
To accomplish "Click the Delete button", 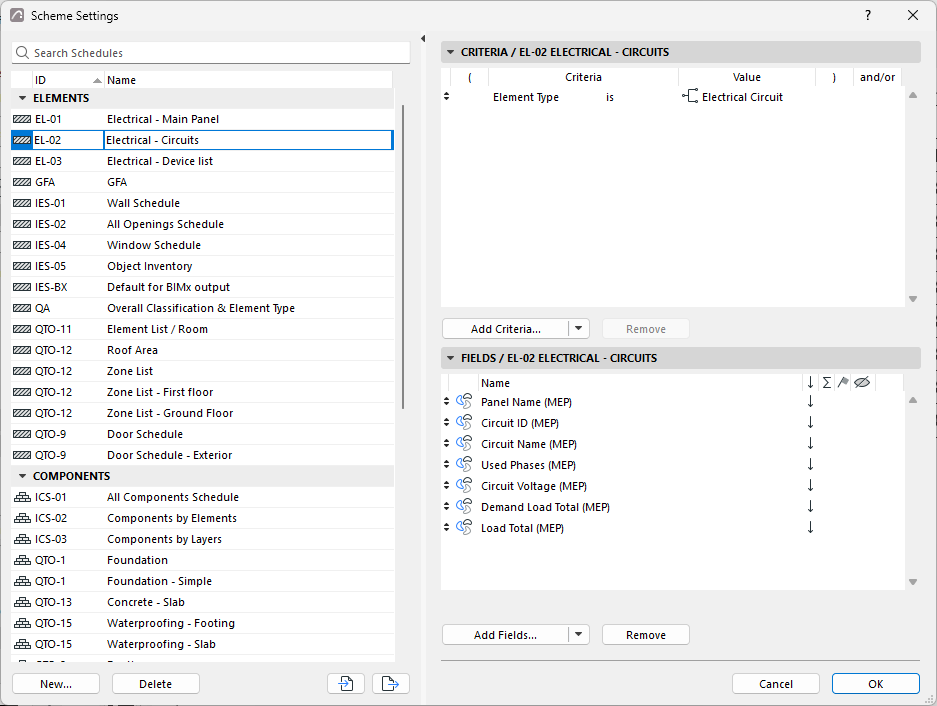I will pos(155,683).
